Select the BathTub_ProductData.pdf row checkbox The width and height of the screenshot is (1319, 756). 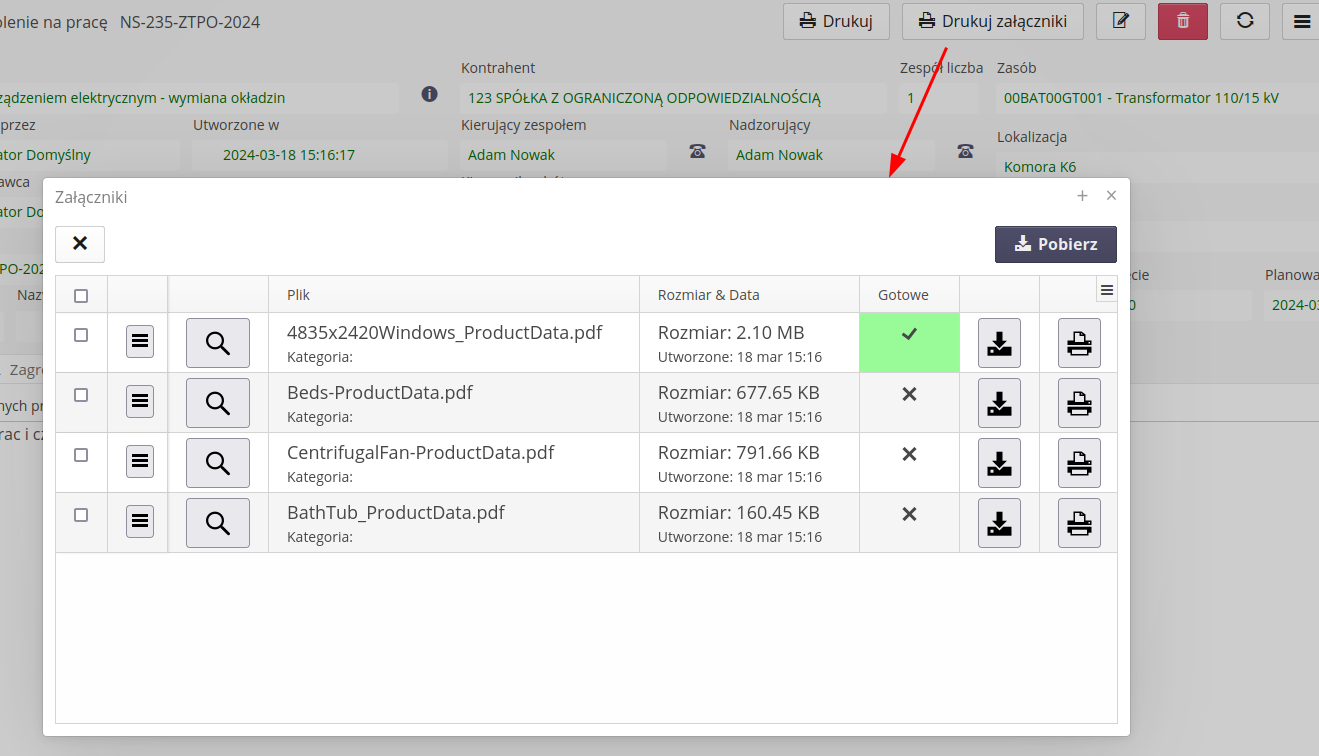point(81,515)
